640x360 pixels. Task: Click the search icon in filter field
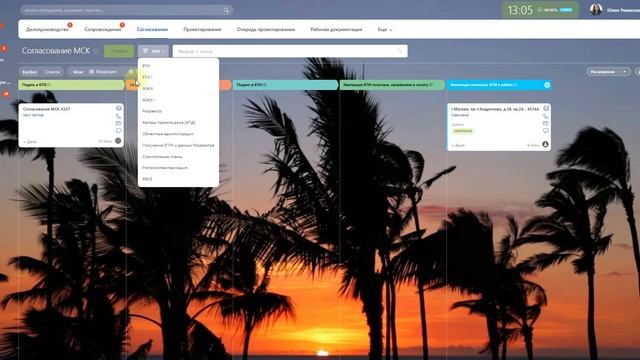pos(400,51)
